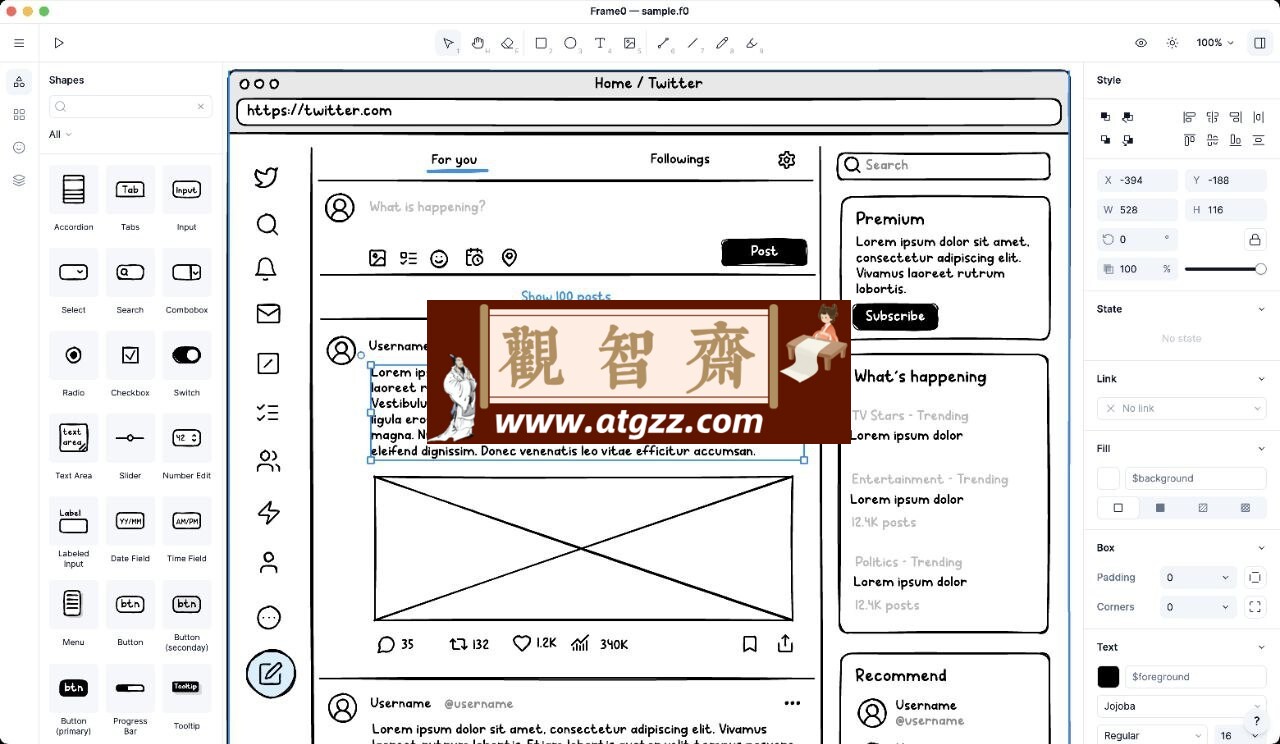Select the Highlighter tool
1280x744 pixels.
coord(753,43)
